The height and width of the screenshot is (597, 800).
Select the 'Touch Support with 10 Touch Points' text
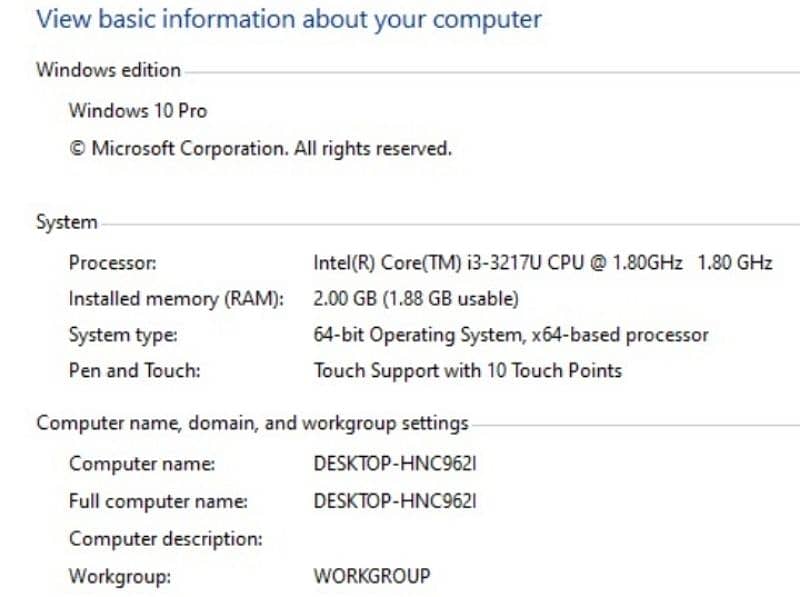point(467,371)
